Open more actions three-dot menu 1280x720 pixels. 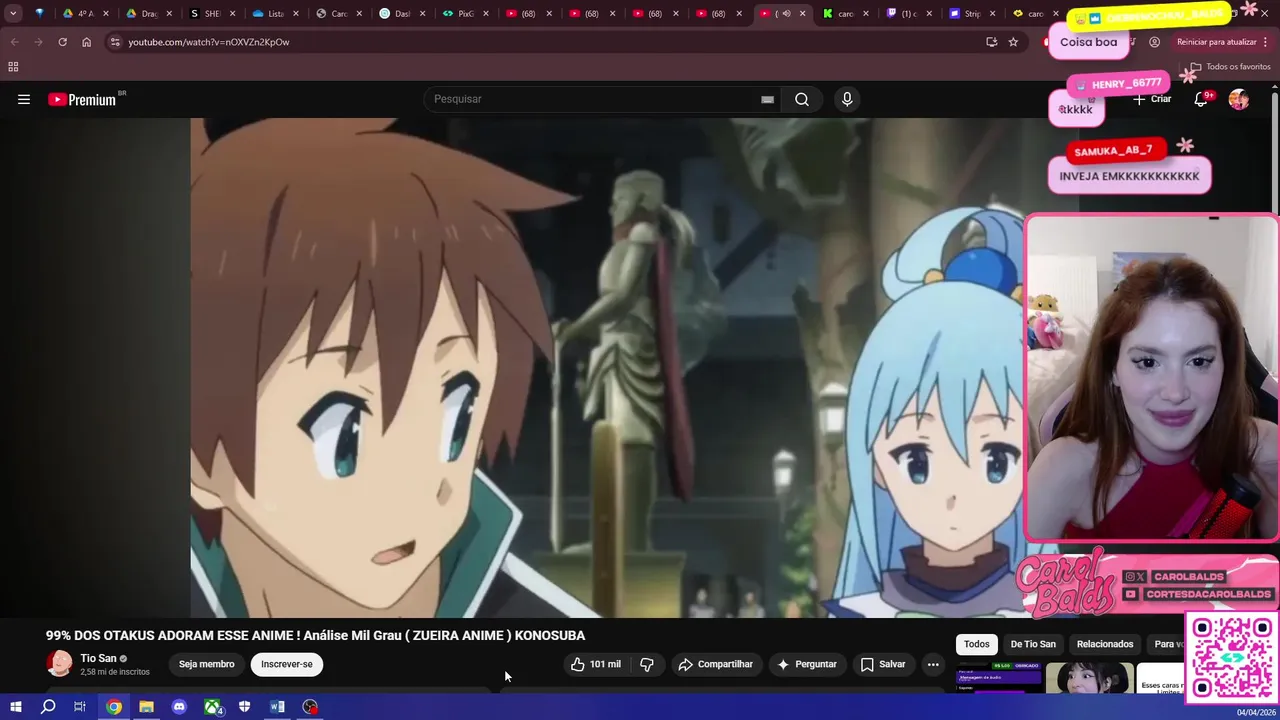[933, 664]
